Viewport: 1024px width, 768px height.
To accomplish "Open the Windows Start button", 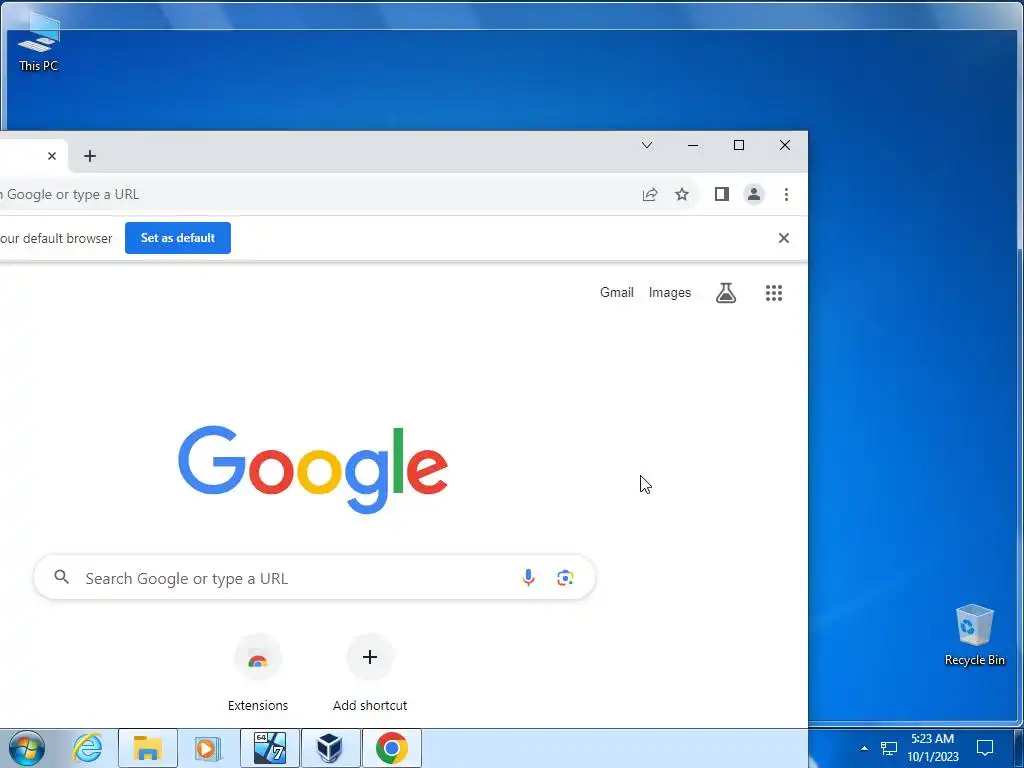I will (x=27, y=748).
